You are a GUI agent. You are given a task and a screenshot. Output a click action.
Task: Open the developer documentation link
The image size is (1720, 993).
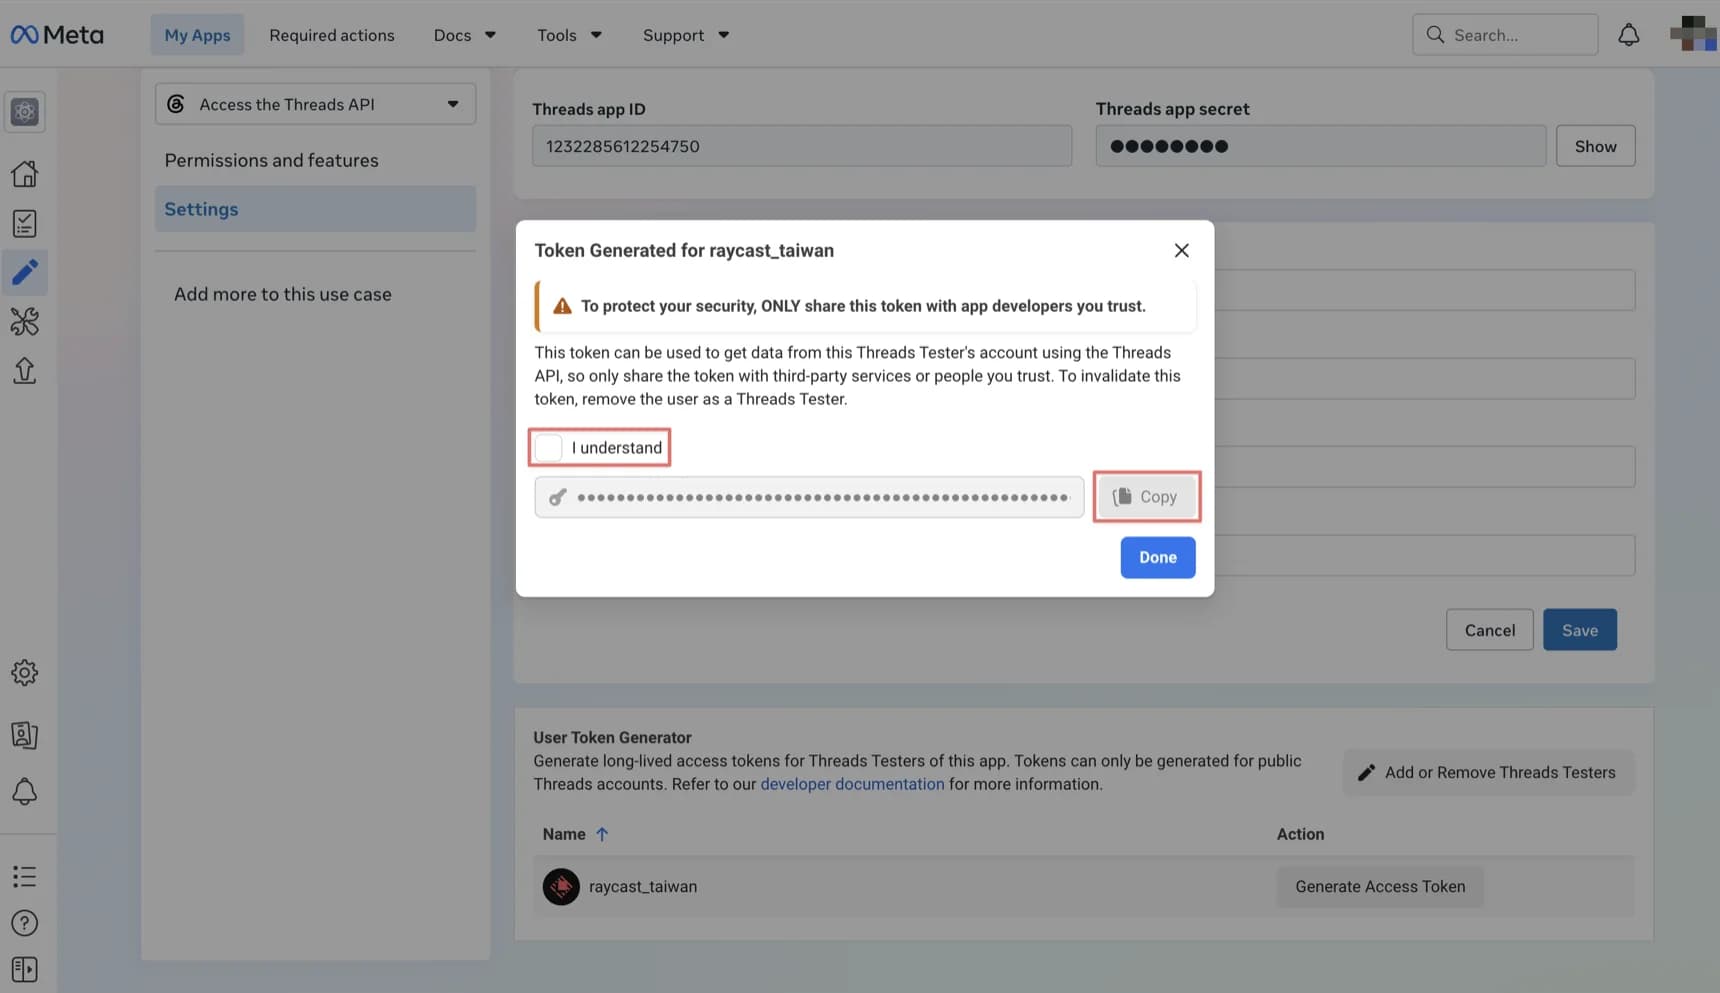coord(852,784)
